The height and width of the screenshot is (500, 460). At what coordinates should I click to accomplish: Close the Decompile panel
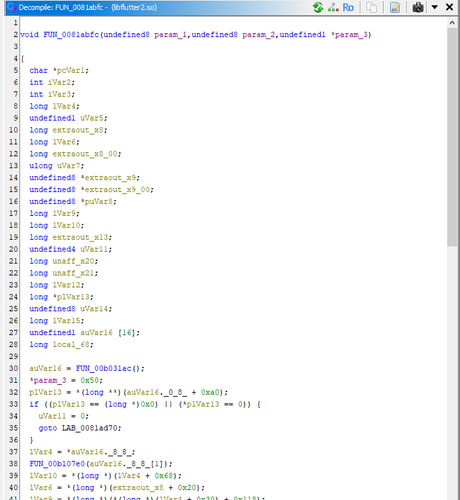pyautogui.click(x=449, y=7)
